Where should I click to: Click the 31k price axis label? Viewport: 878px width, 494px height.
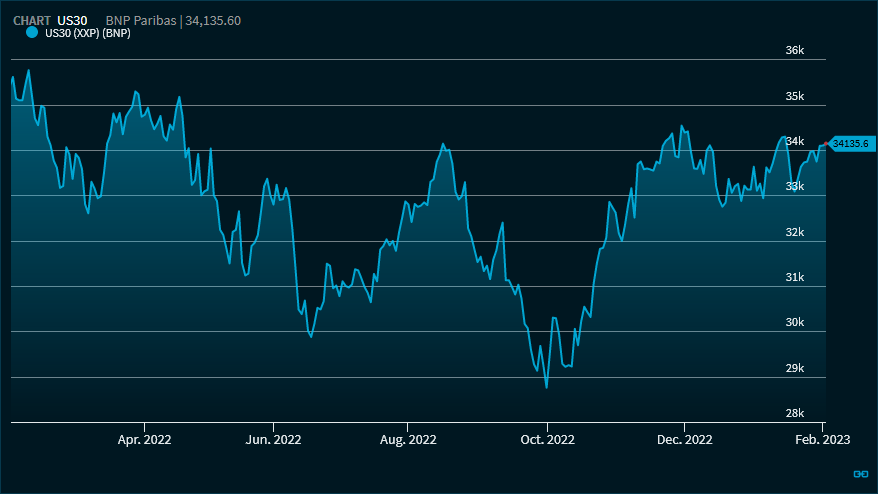click(x=795, y=277)
